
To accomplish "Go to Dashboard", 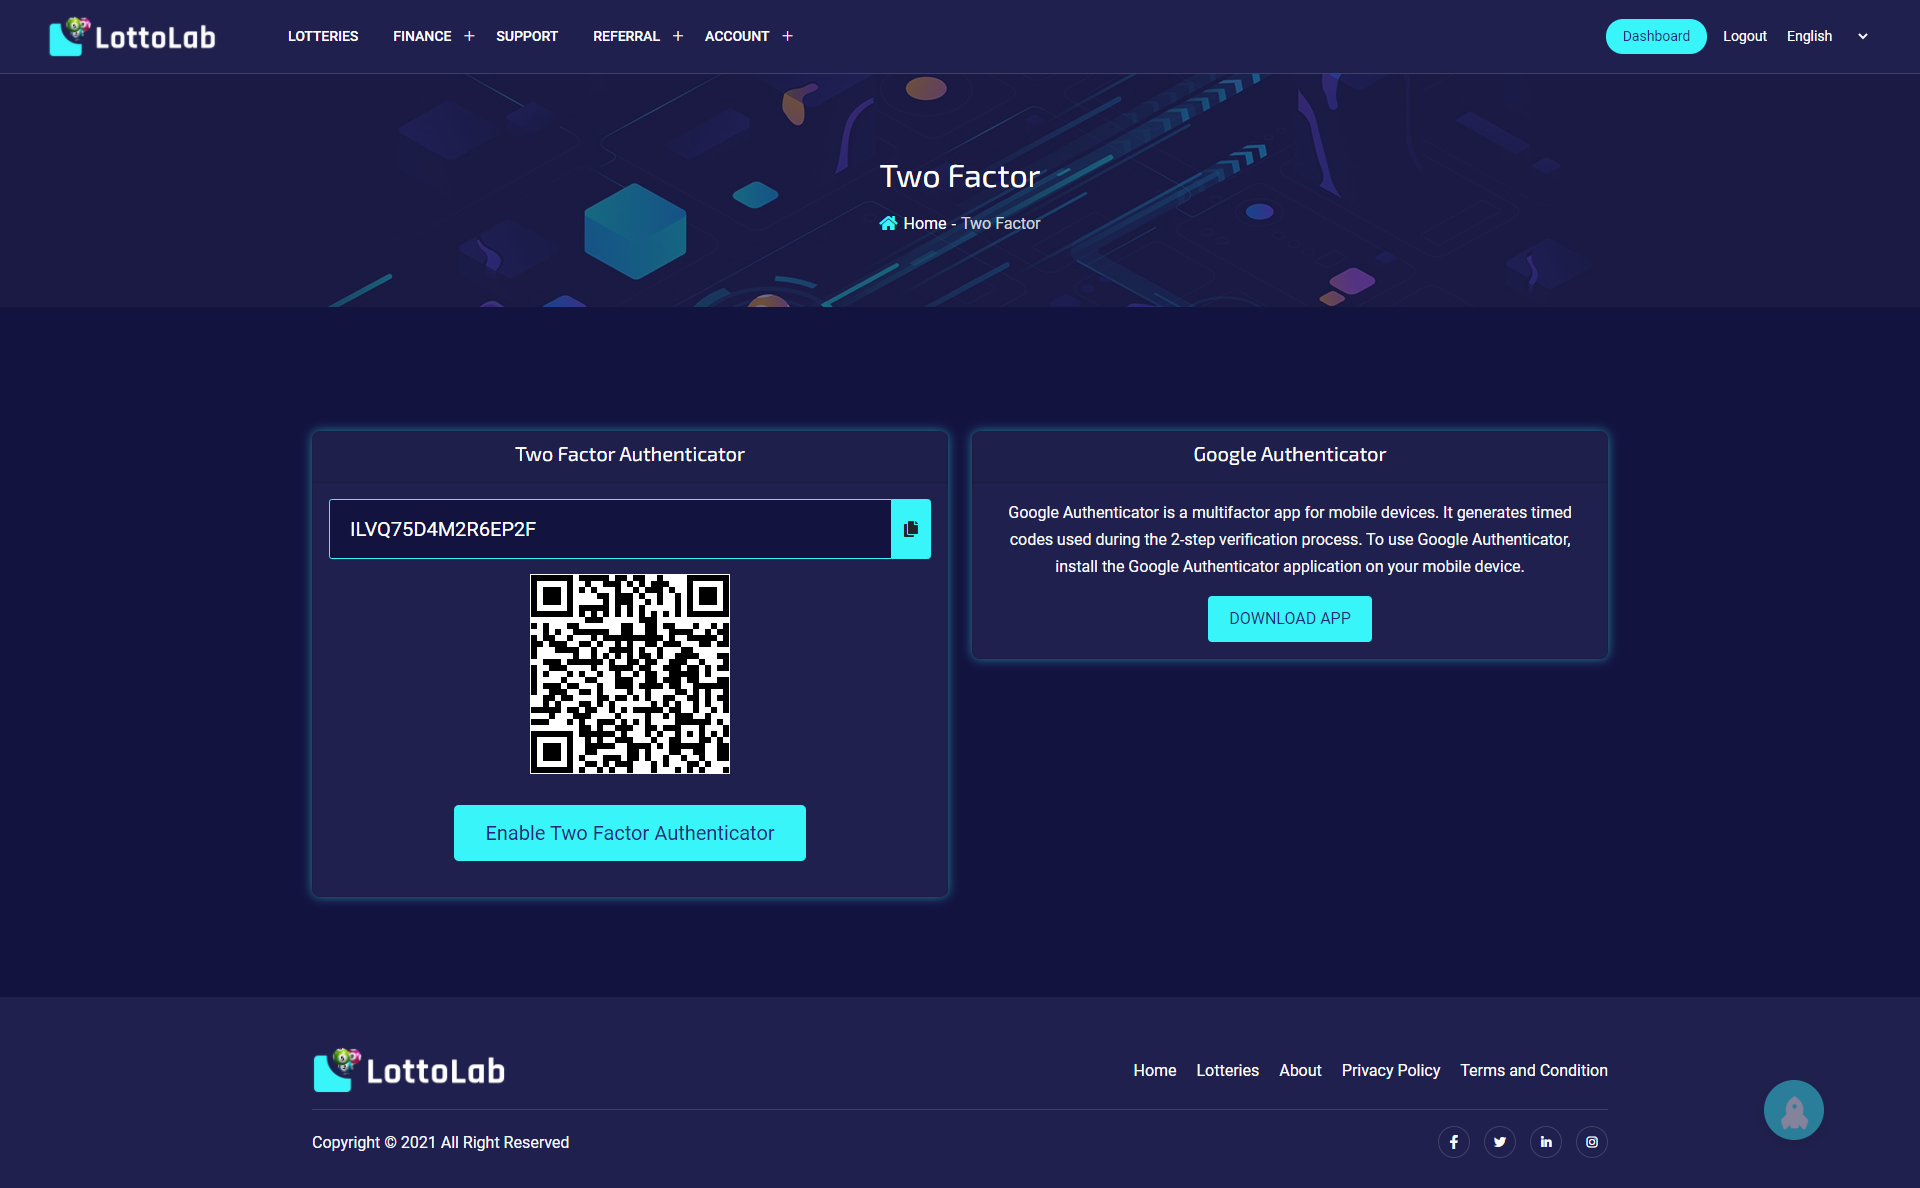I will tap(1656, 36).
